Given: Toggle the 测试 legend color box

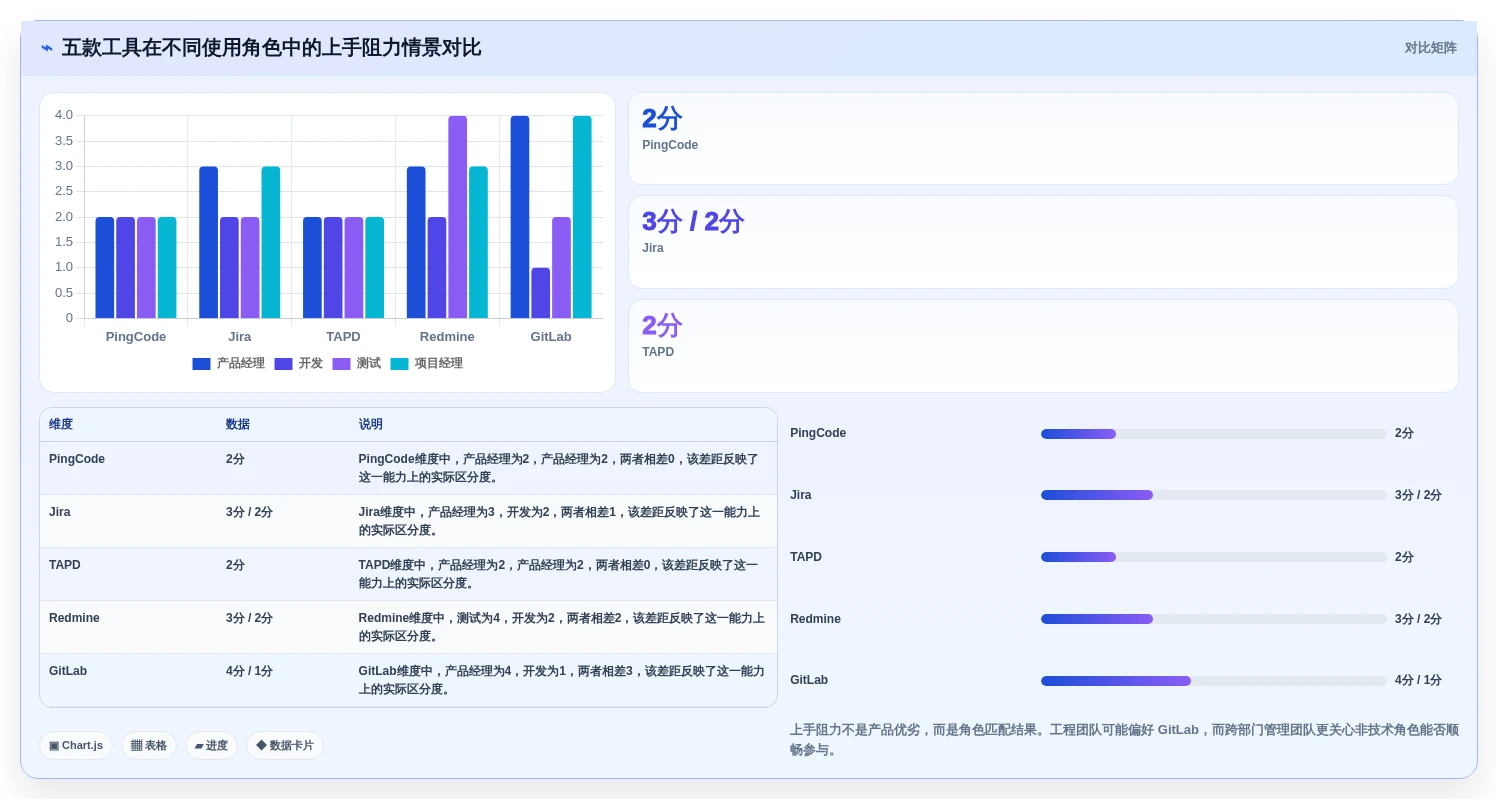Looking at the screenshot, I should (341, 364).
